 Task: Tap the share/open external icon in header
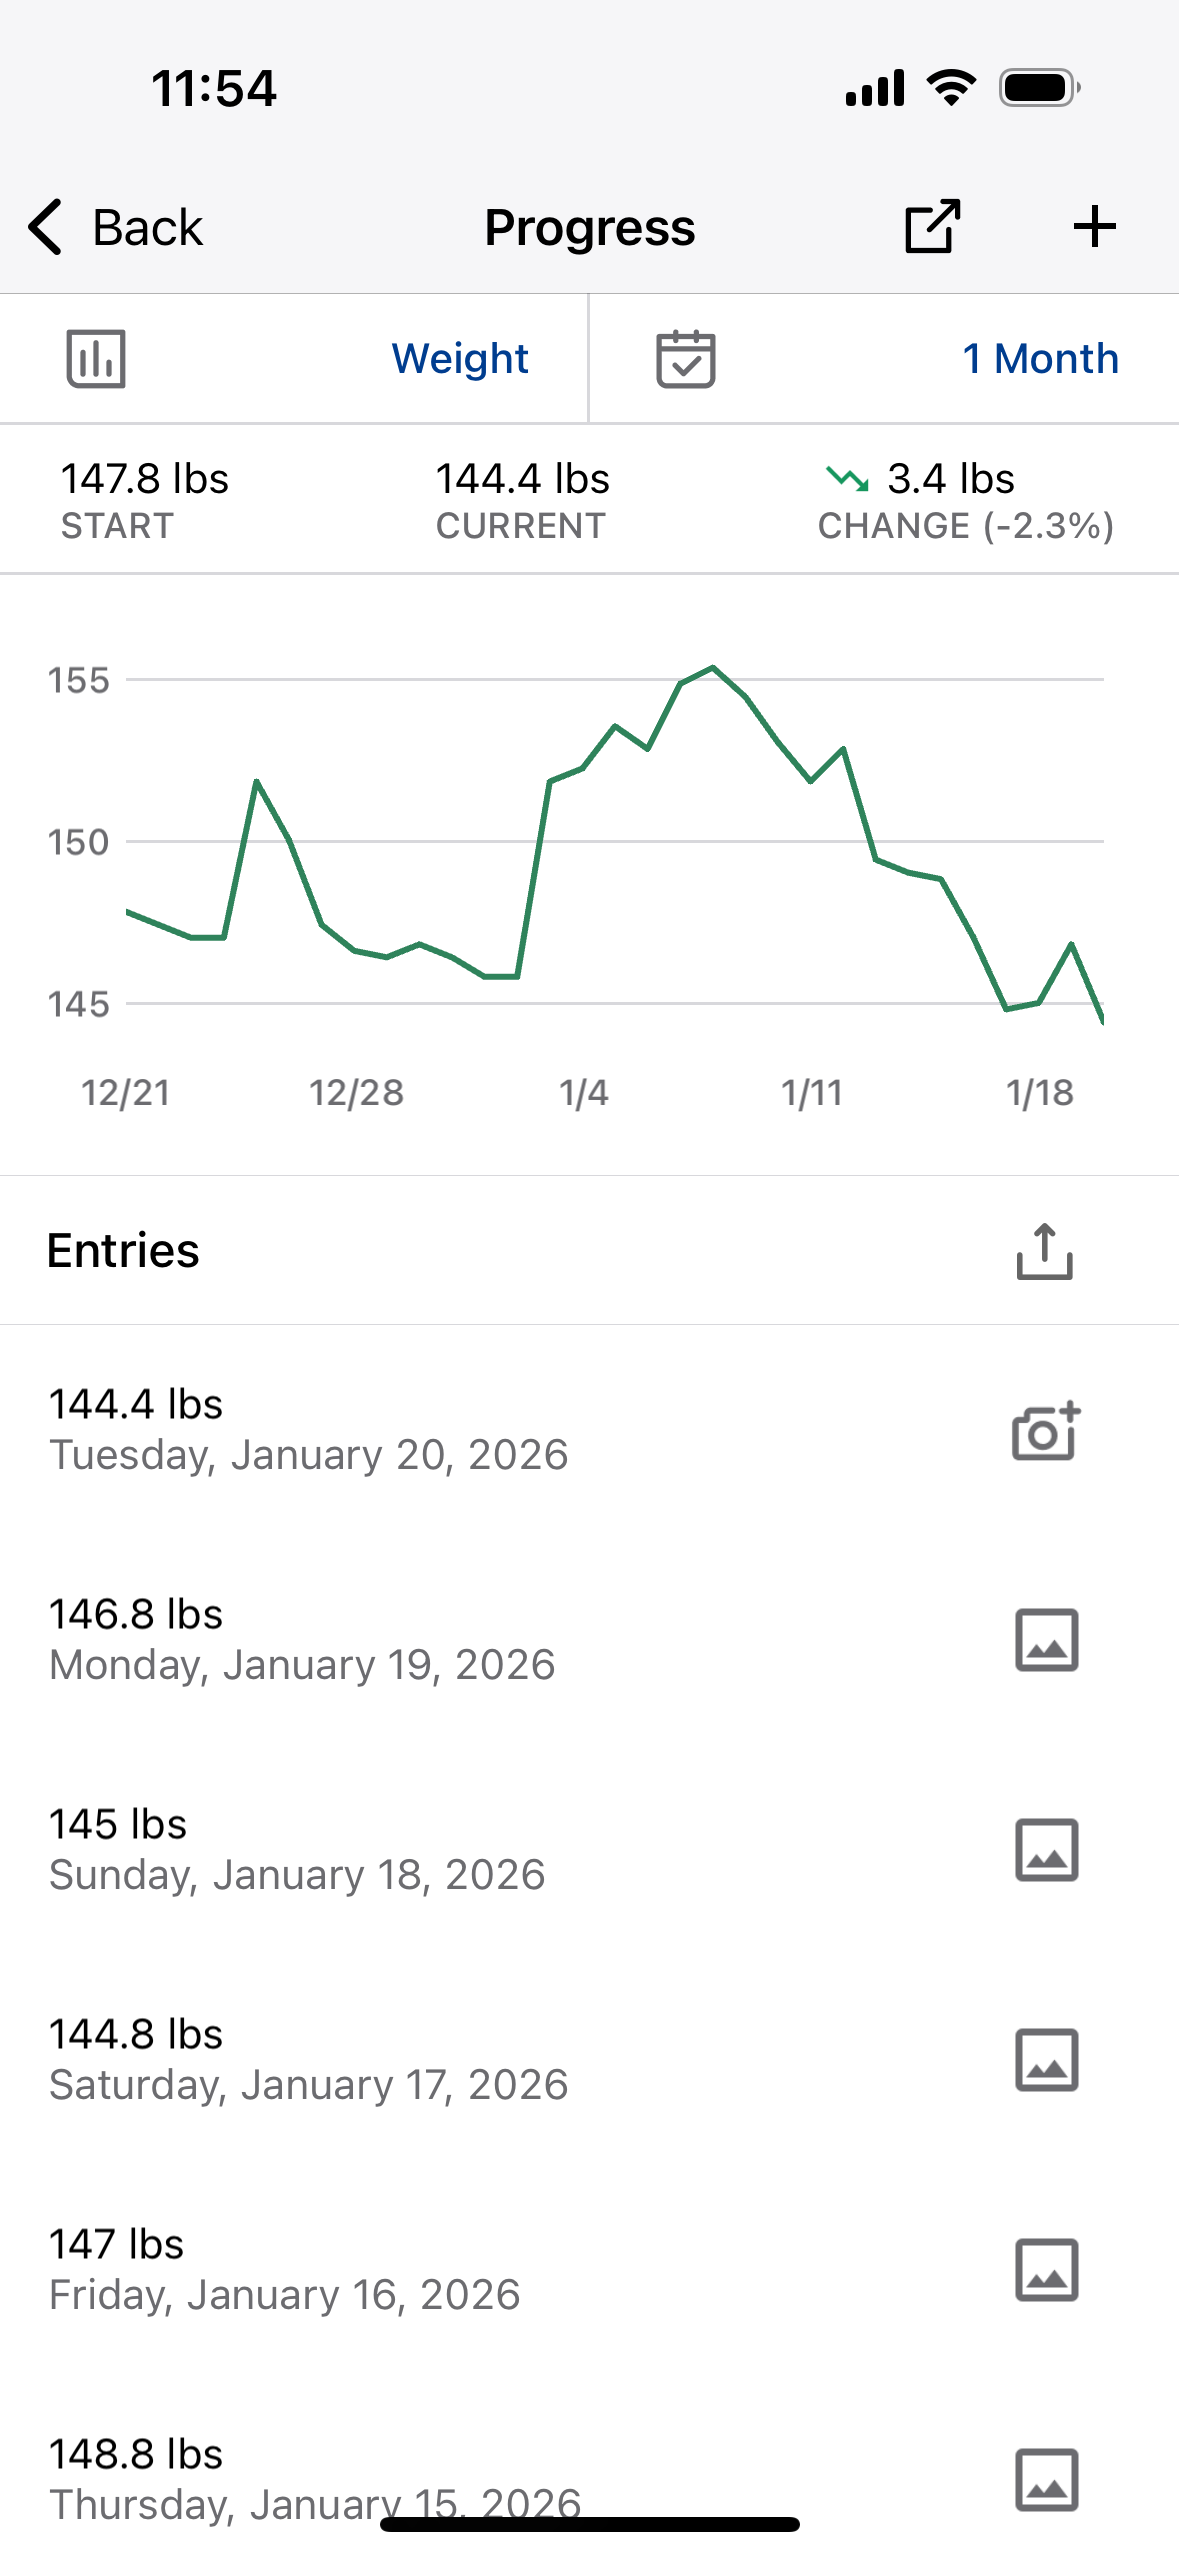tap(932, 226)
